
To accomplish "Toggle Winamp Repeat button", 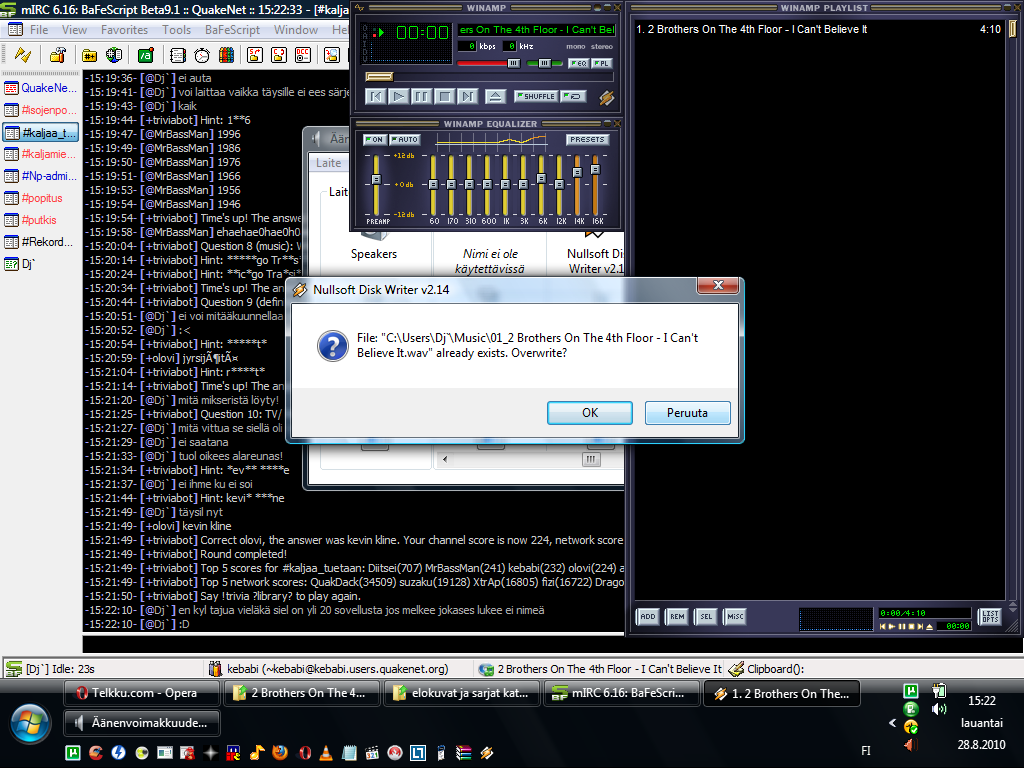I will [x=574, y=97].
